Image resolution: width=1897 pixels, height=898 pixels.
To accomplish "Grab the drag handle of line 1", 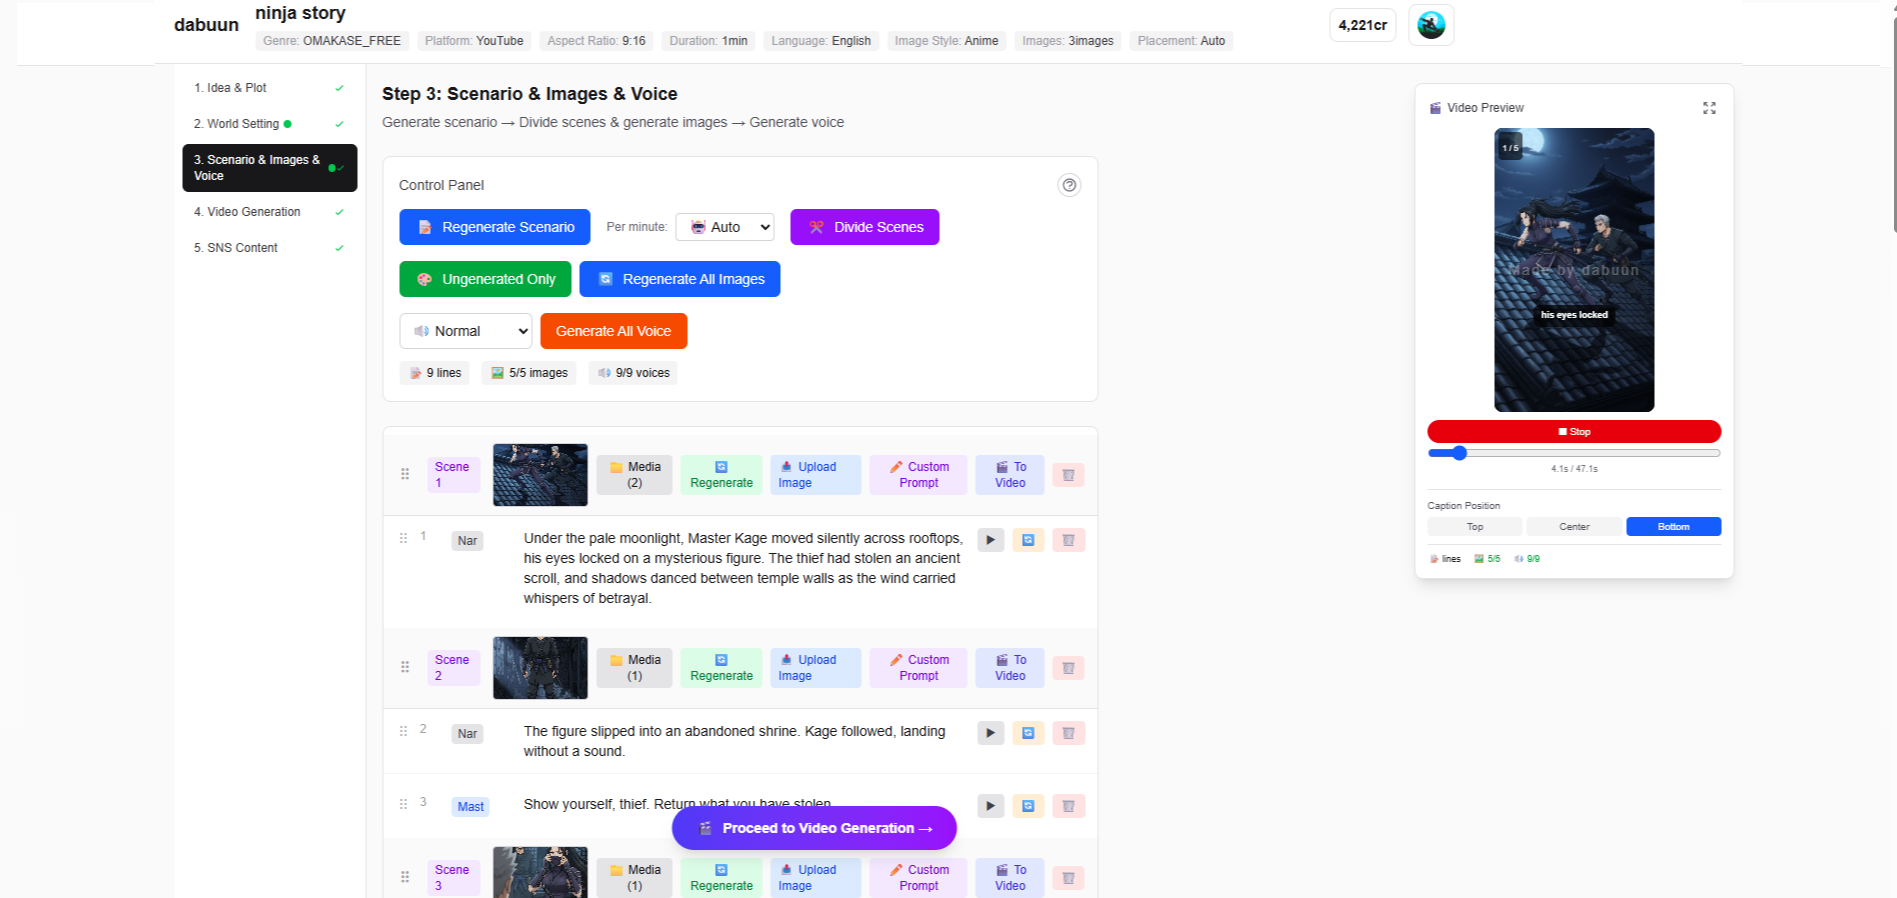I will tap(404, 538).
